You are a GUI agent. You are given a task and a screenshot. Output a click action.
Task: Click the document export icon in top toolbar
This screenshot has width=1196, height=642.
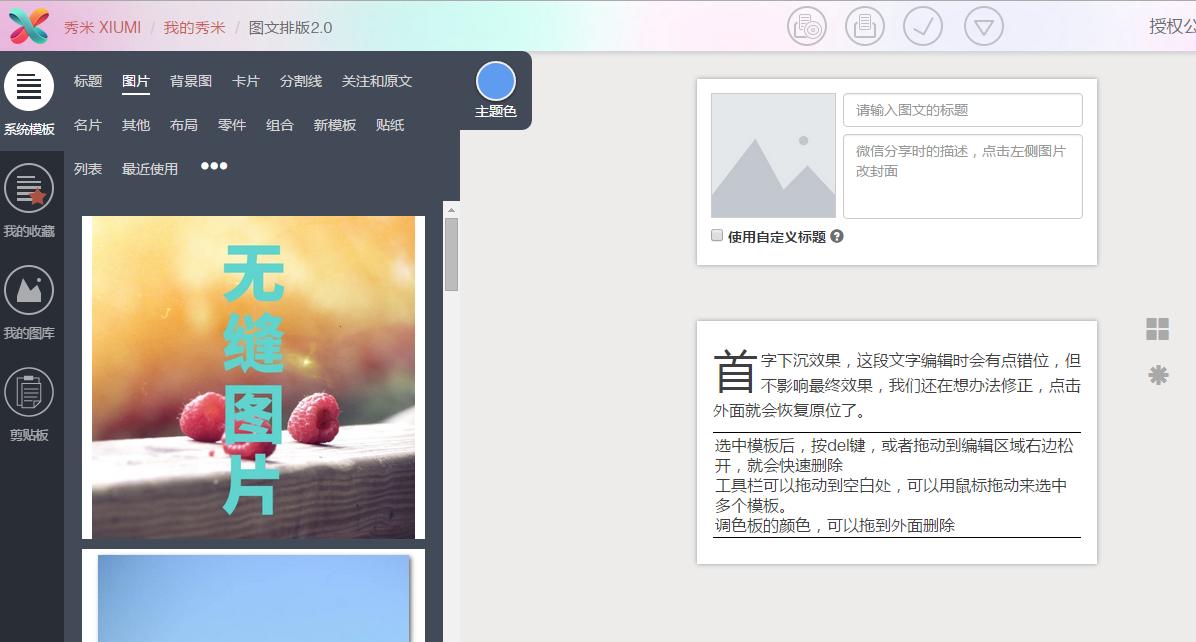coord(865,26)
